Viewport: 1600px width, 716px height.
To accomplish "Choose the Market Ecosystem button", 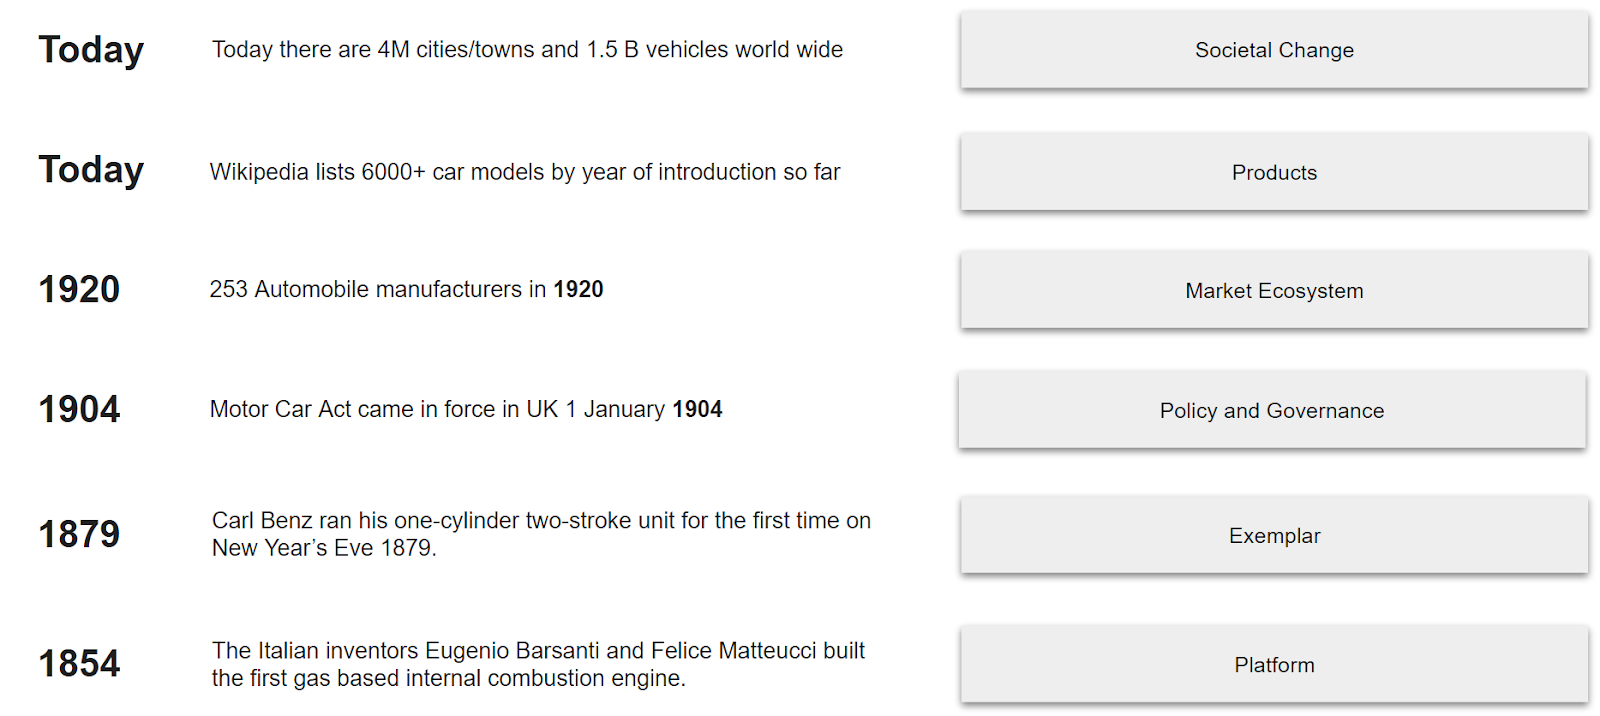I will 1274,290.
